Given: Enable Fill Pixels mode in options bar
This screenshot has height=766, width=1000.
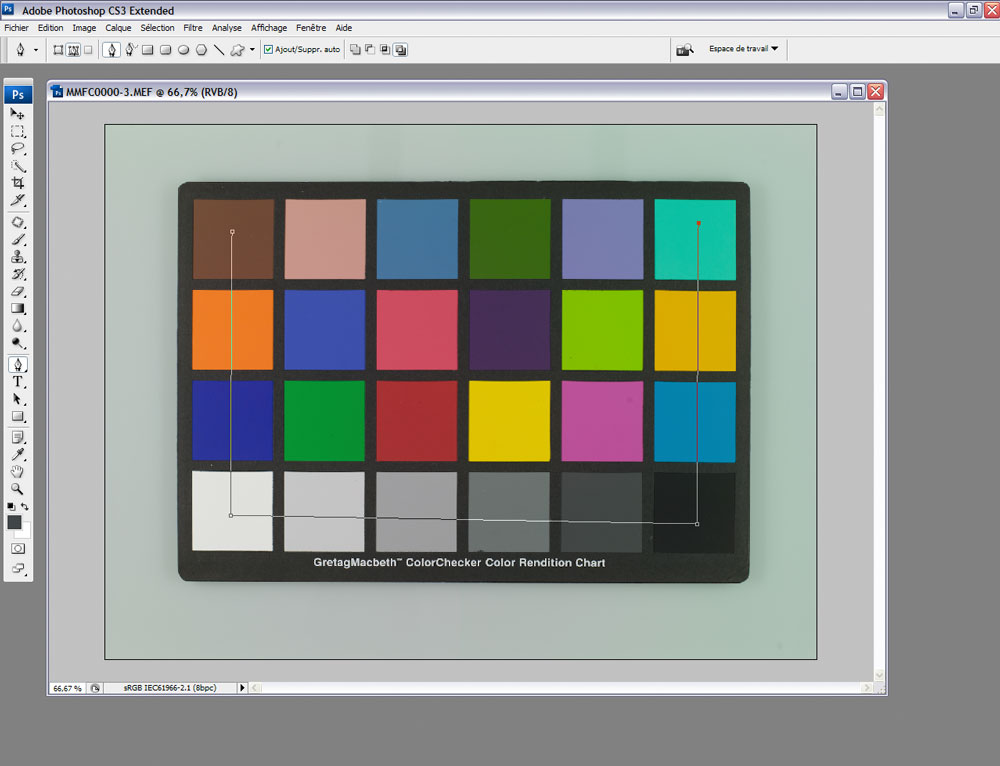Looking at the screenshot, I should [89, 50].
